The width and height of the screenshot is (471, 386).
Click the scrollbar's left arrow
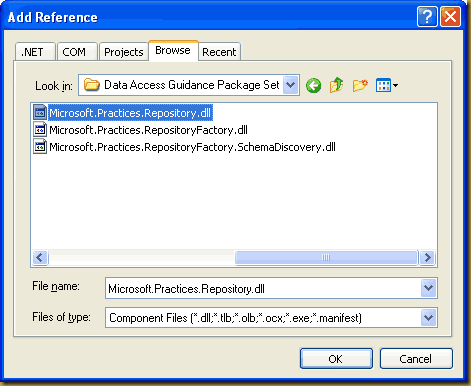40,257
